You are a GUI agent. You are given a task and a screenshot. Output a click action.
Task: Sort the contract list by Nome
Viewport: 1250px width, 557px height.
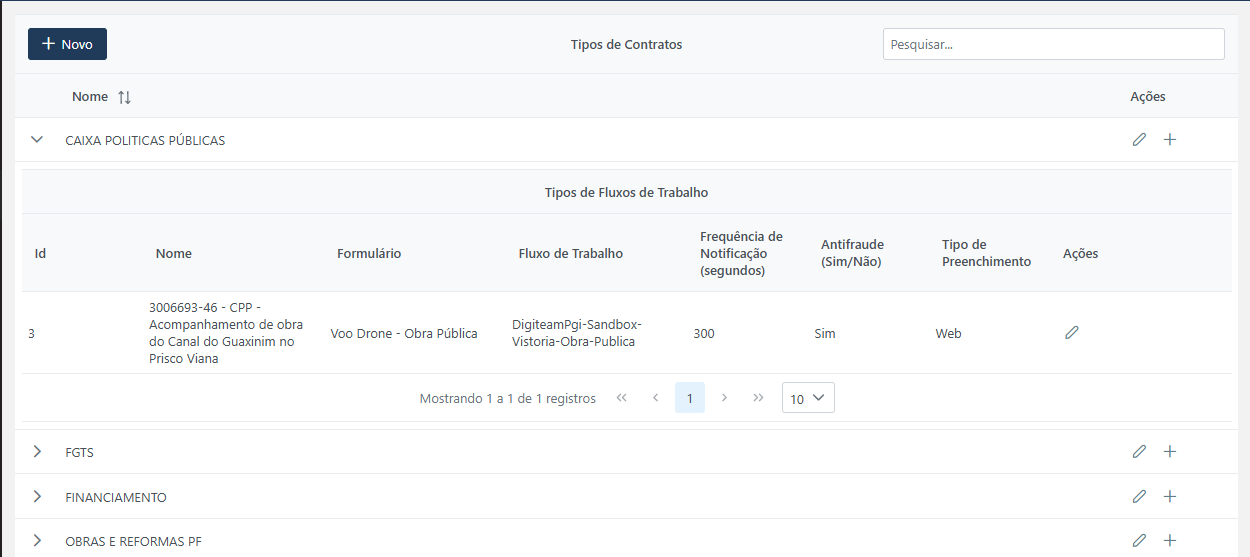[x=124, y=97]
